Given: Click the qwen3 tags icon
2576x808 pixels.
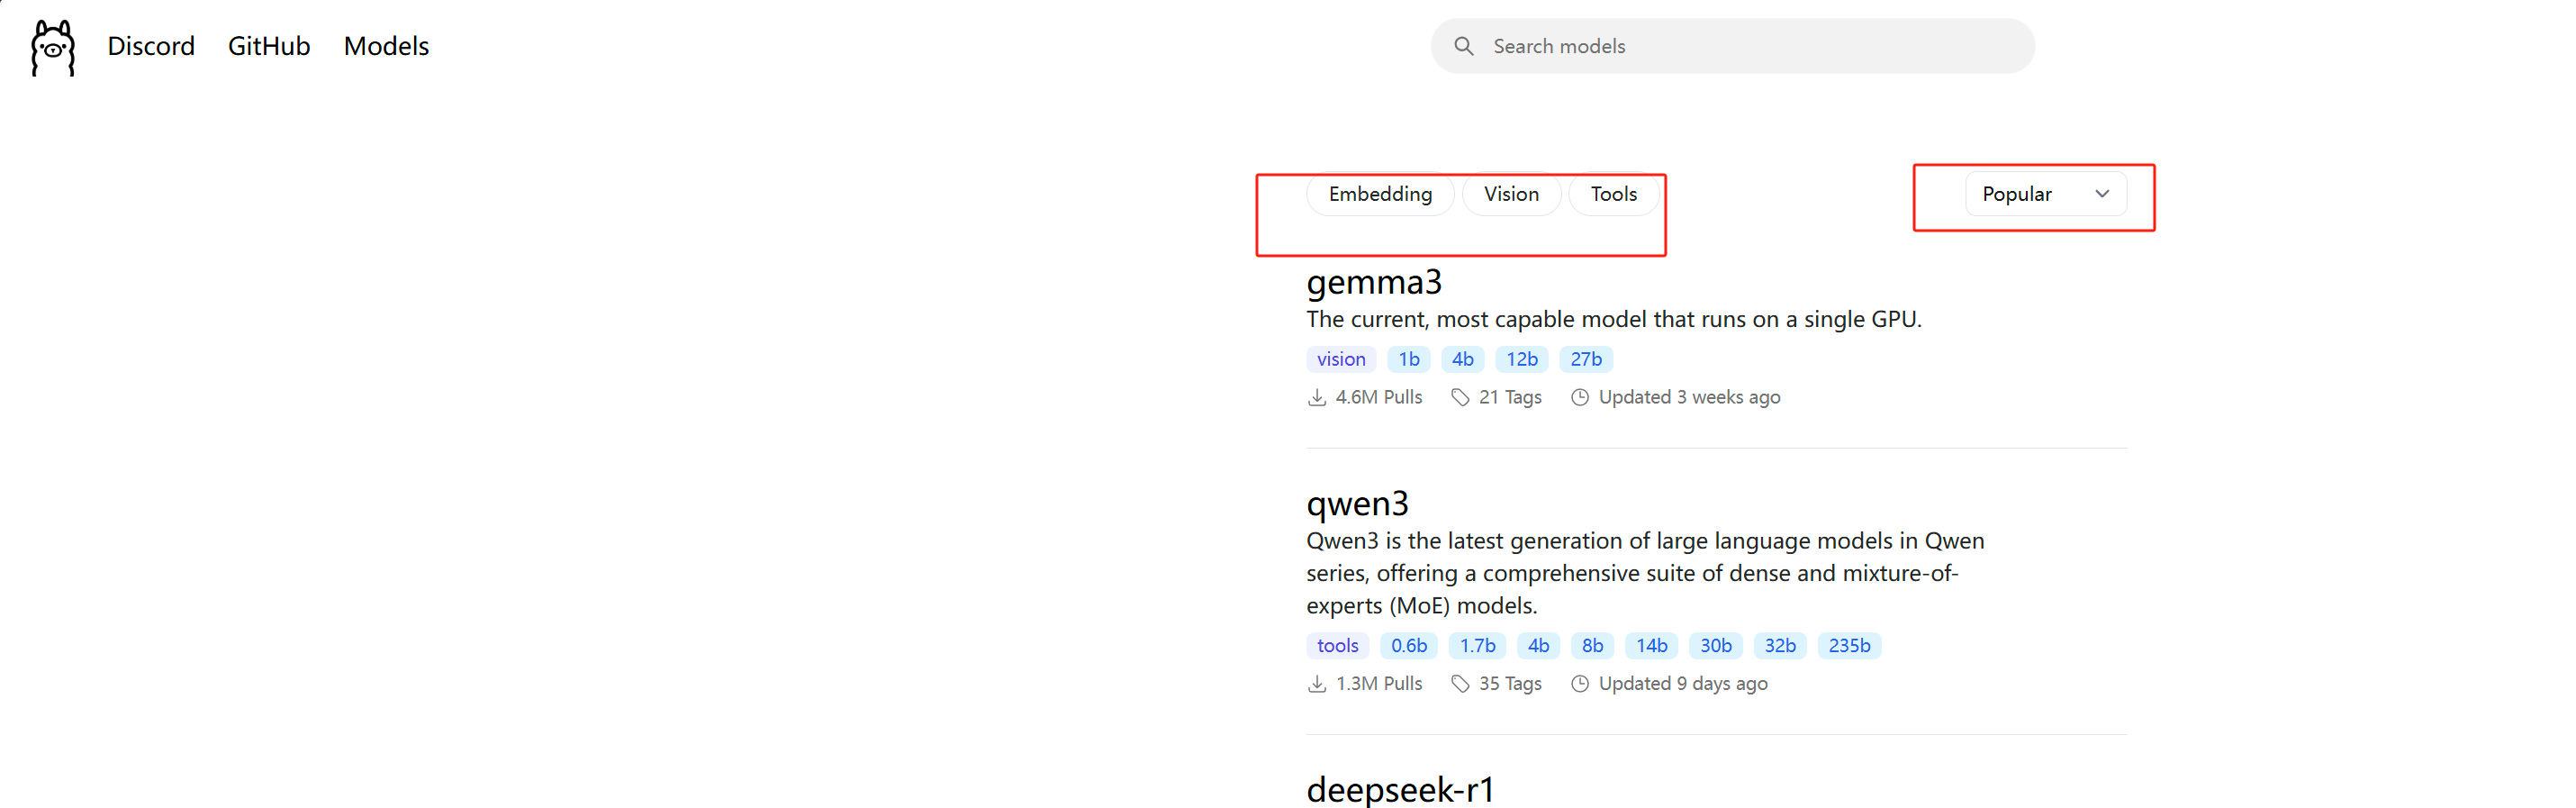Looking at the screenshot, I should click(1460, 684).
